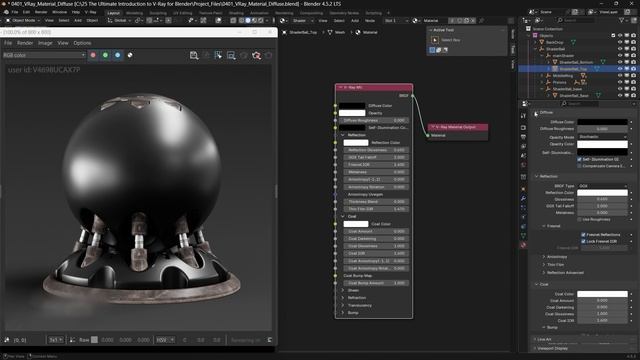Open the frame buffer Options menu
This screenshot has height=360, width=640.
point(82,43)
